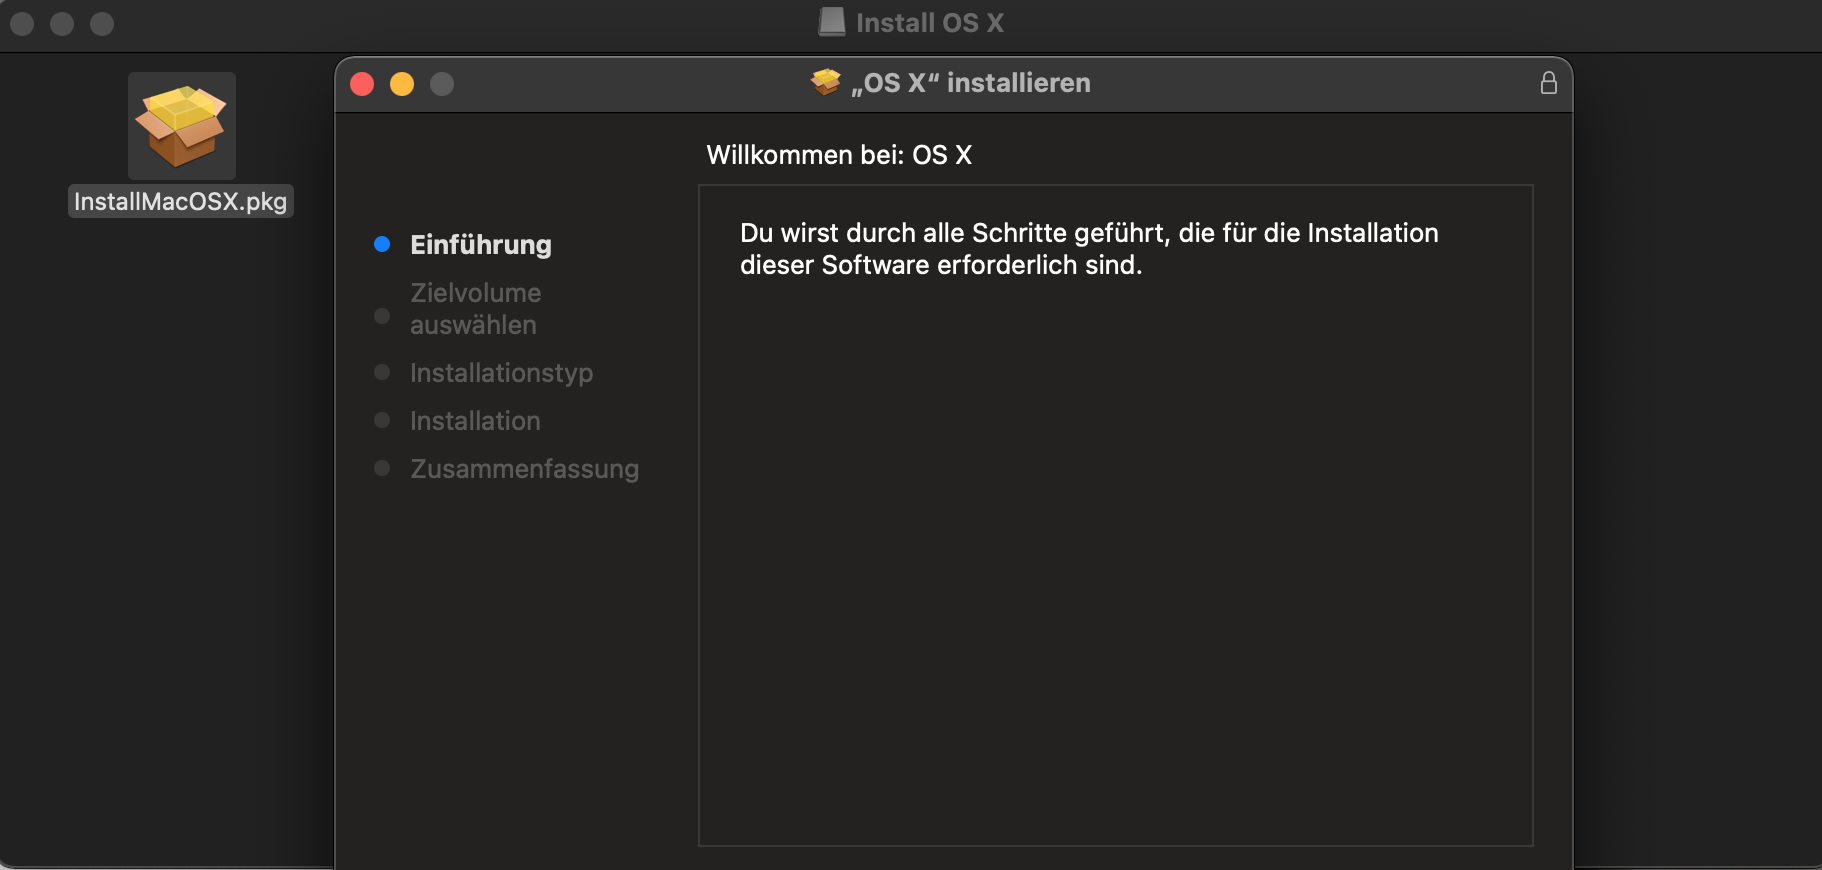The width and height of the screenshot is (1822, 870).
Task: Click the welcome text starting with Du wirst
Action: [1088, 249]
